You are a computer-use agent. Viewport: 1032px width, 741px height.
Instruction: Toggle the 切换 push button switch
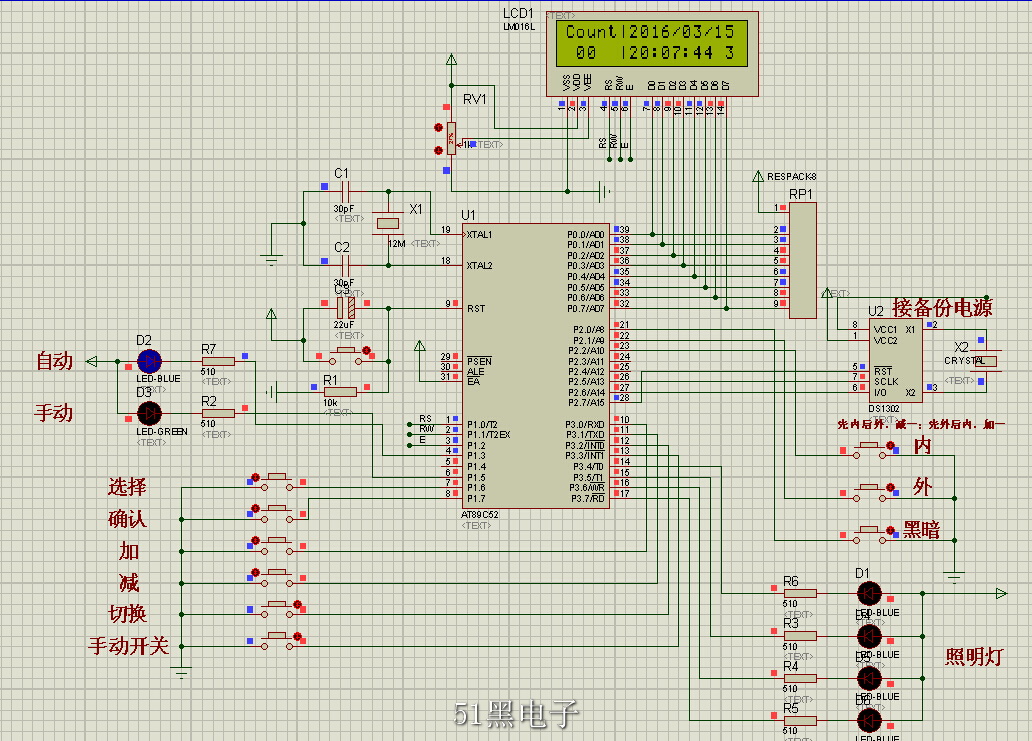[276, 609]
